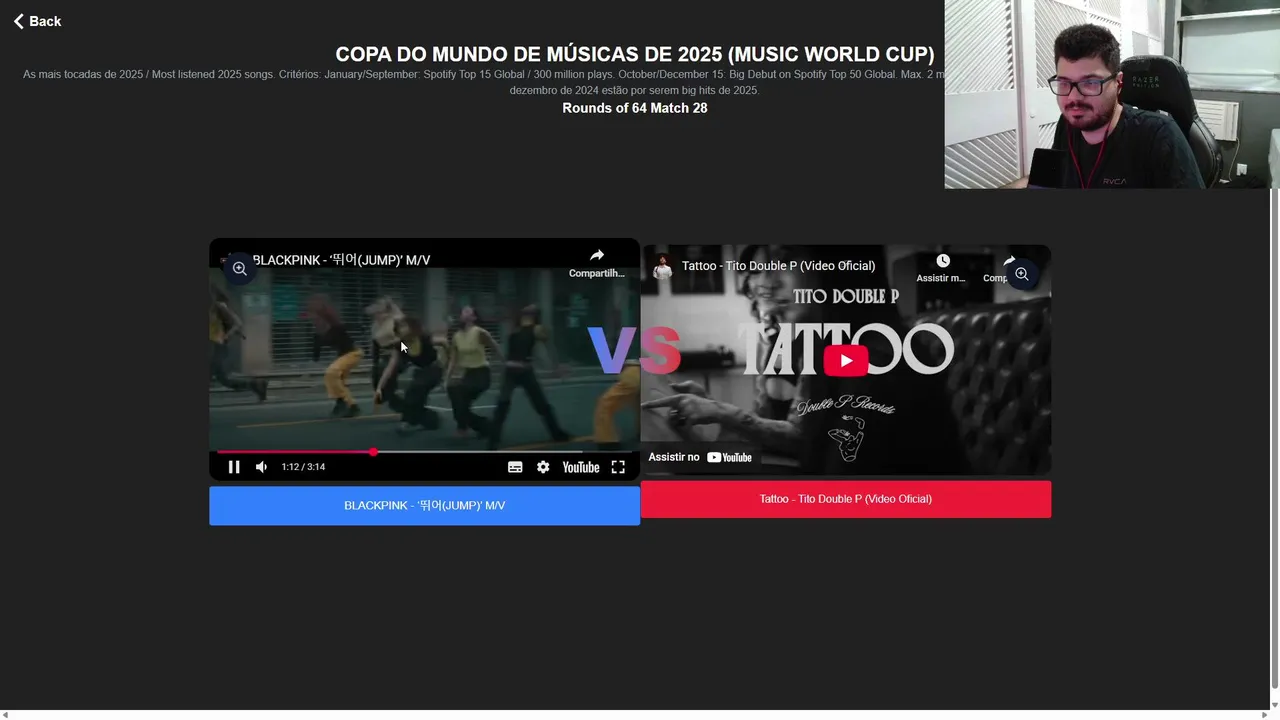Click the horizontal scrollbar at the bottom
1280x720 pixels.
[x=636, y=715]
